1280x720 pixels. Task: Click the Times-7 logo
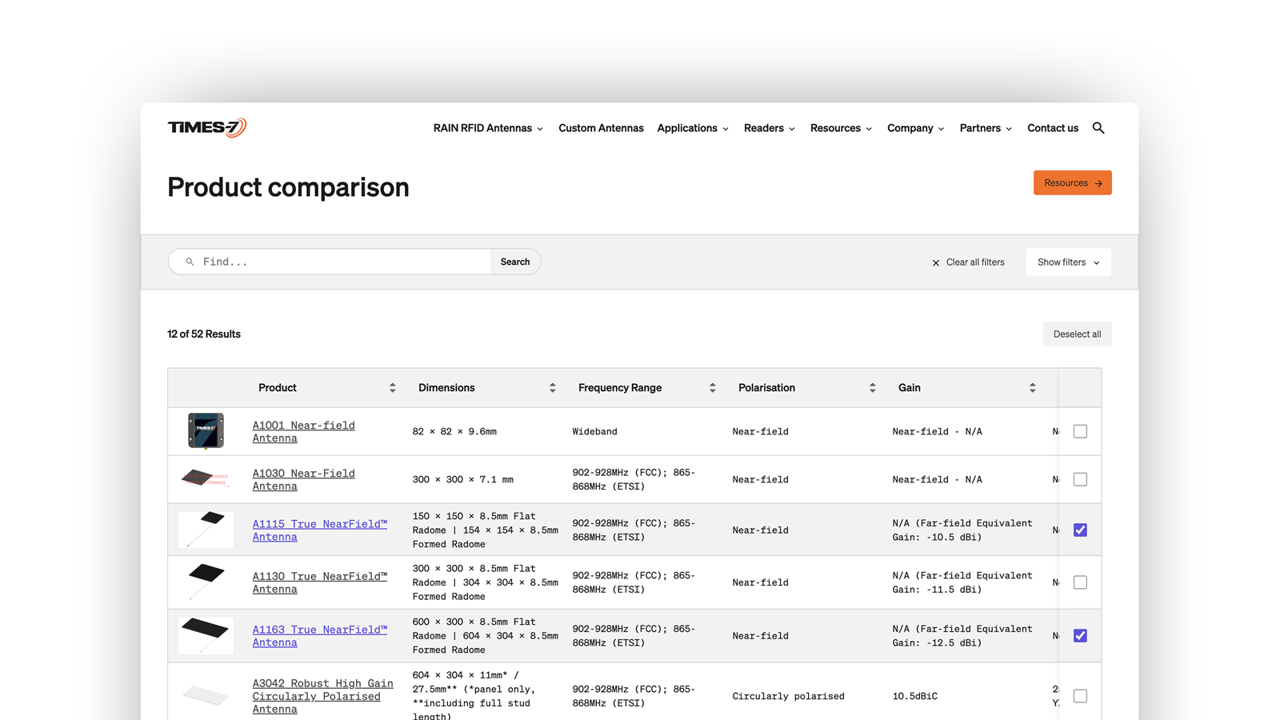tap(207, 127)
